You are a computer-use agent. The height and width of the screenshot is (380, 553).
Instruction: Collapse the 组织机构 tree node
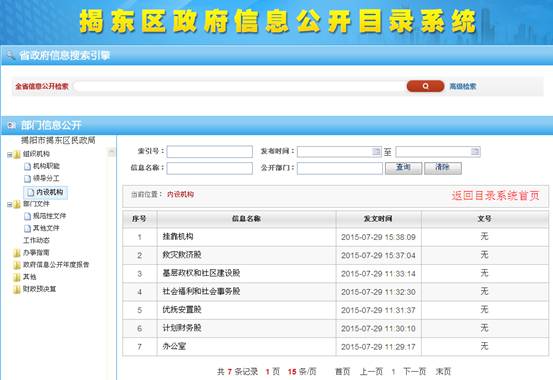coord(10,155)
